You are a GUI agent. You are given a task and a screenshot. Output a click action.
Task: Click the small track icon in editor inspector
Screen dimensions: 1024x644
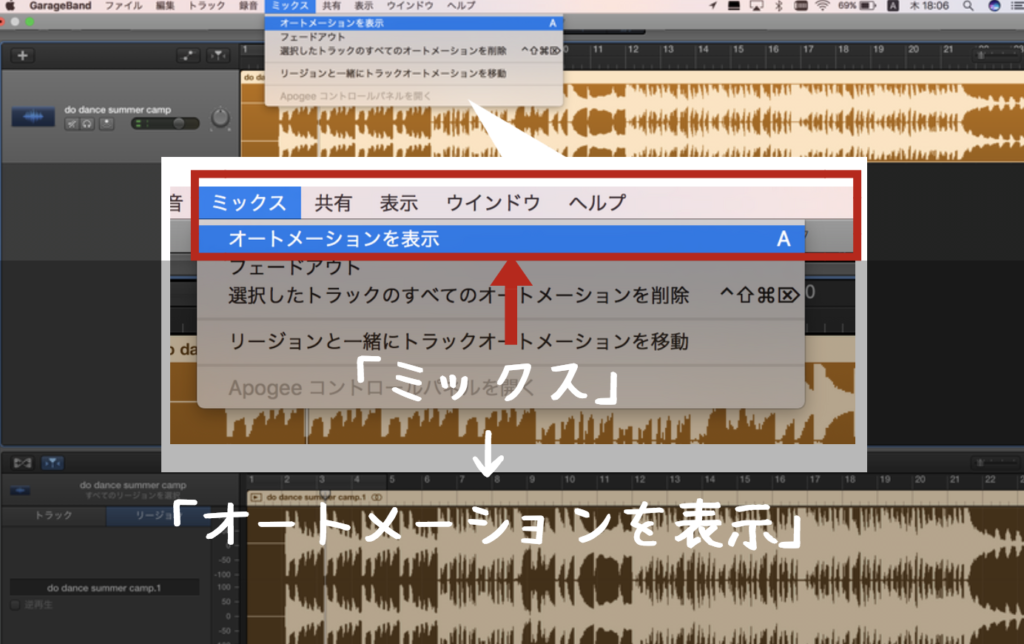coord(20,491)
